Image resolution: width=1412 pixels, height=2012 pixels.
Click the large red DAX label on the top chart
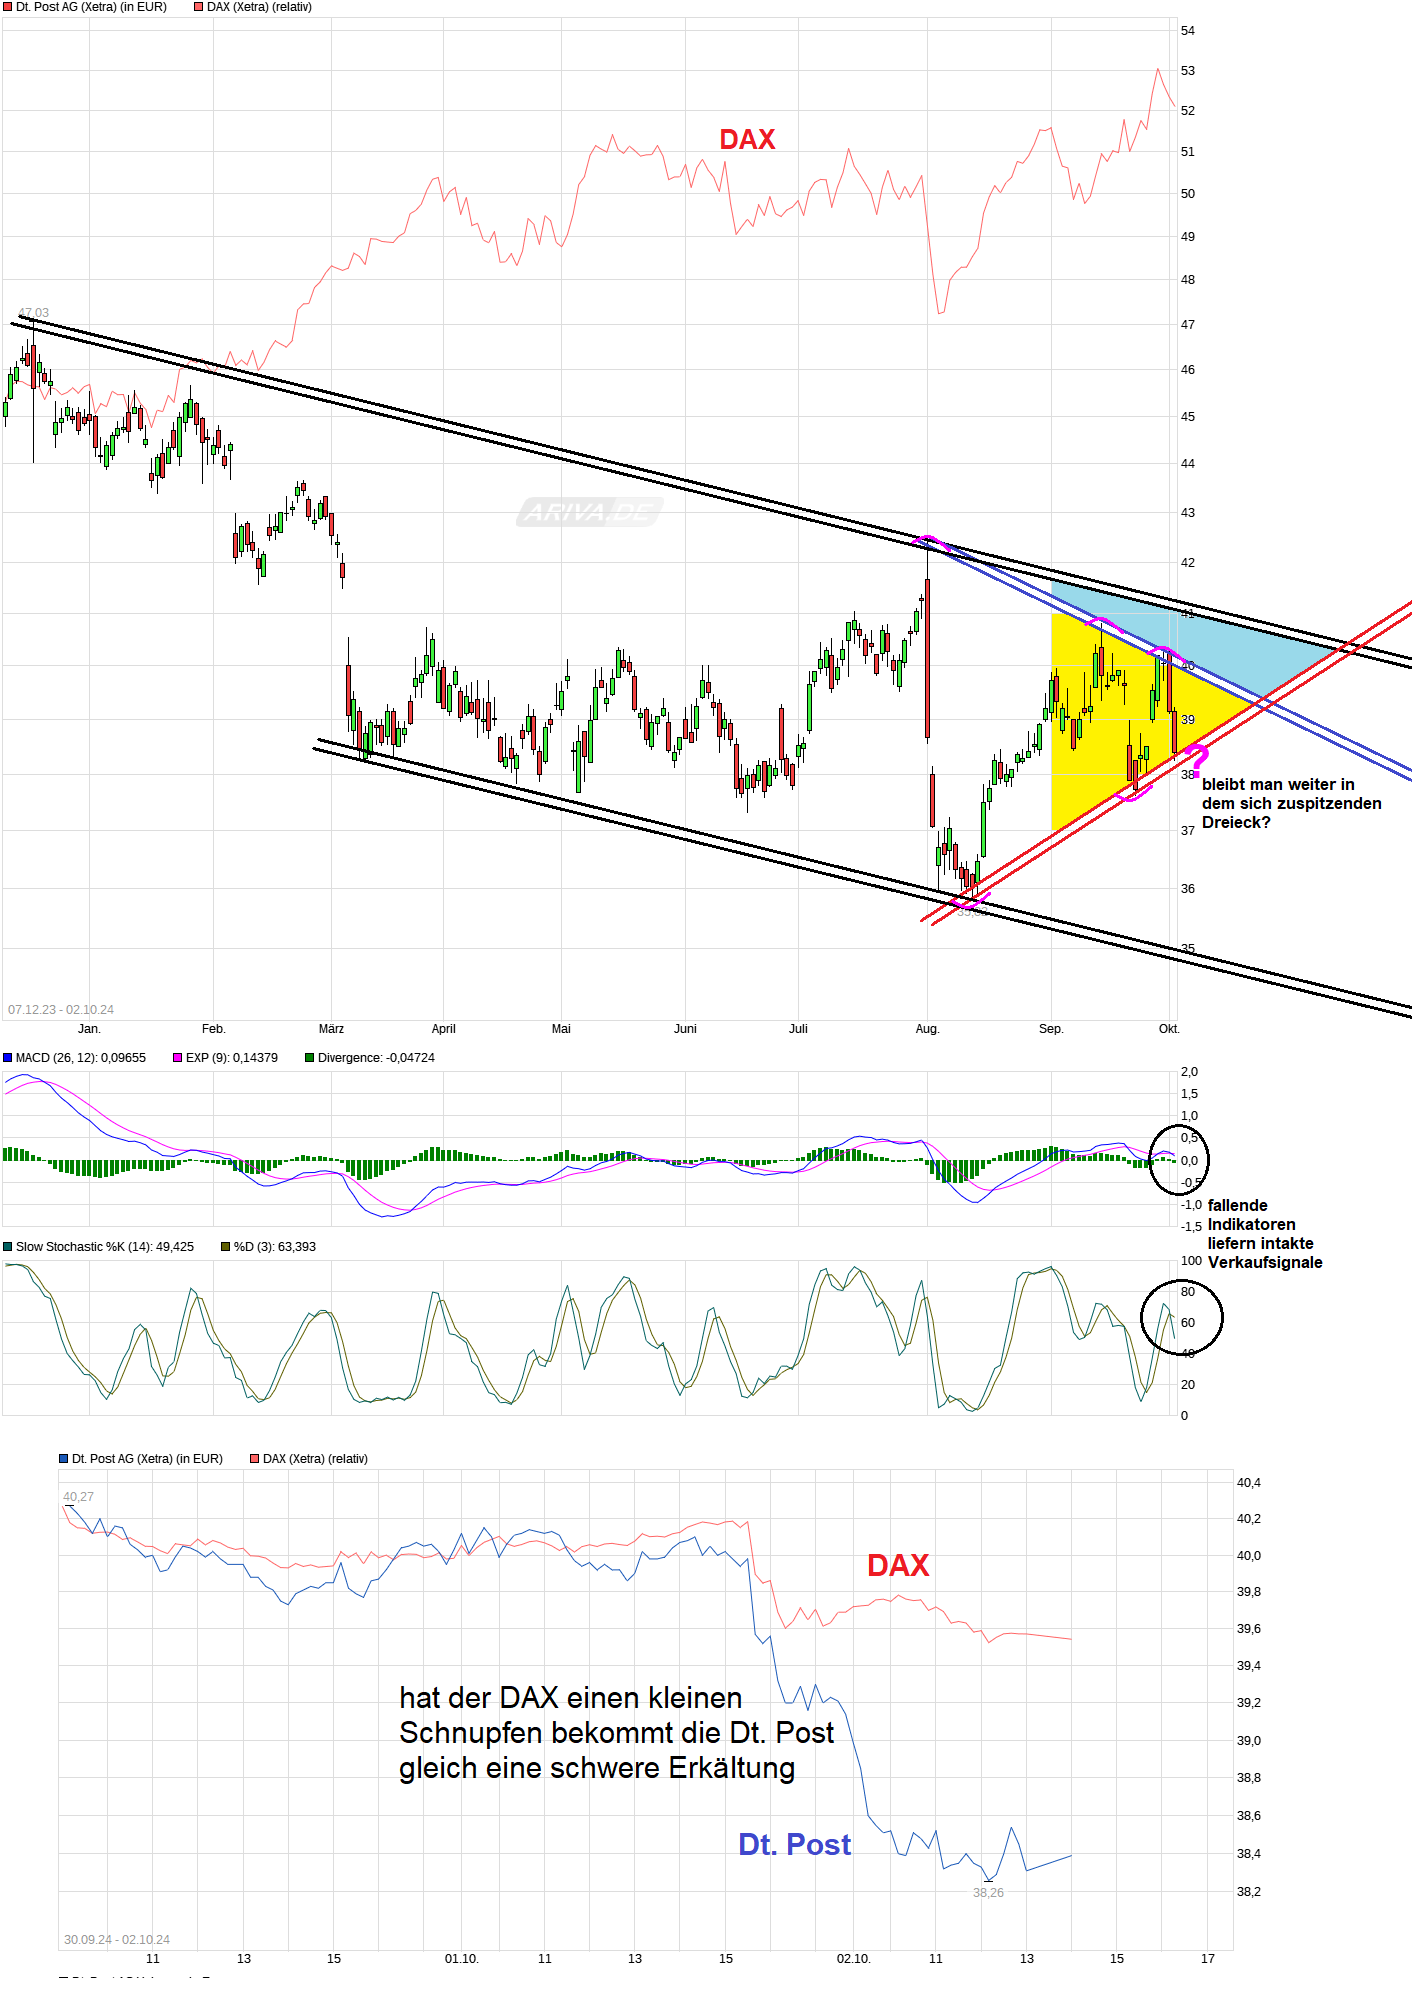pyautogui.click(x=747, y=140)
